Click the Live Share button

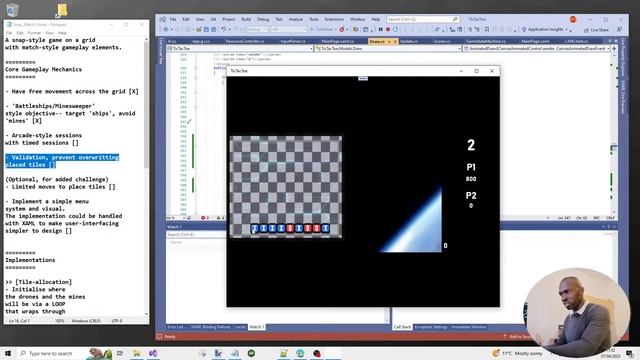click(x=596, y=30)
